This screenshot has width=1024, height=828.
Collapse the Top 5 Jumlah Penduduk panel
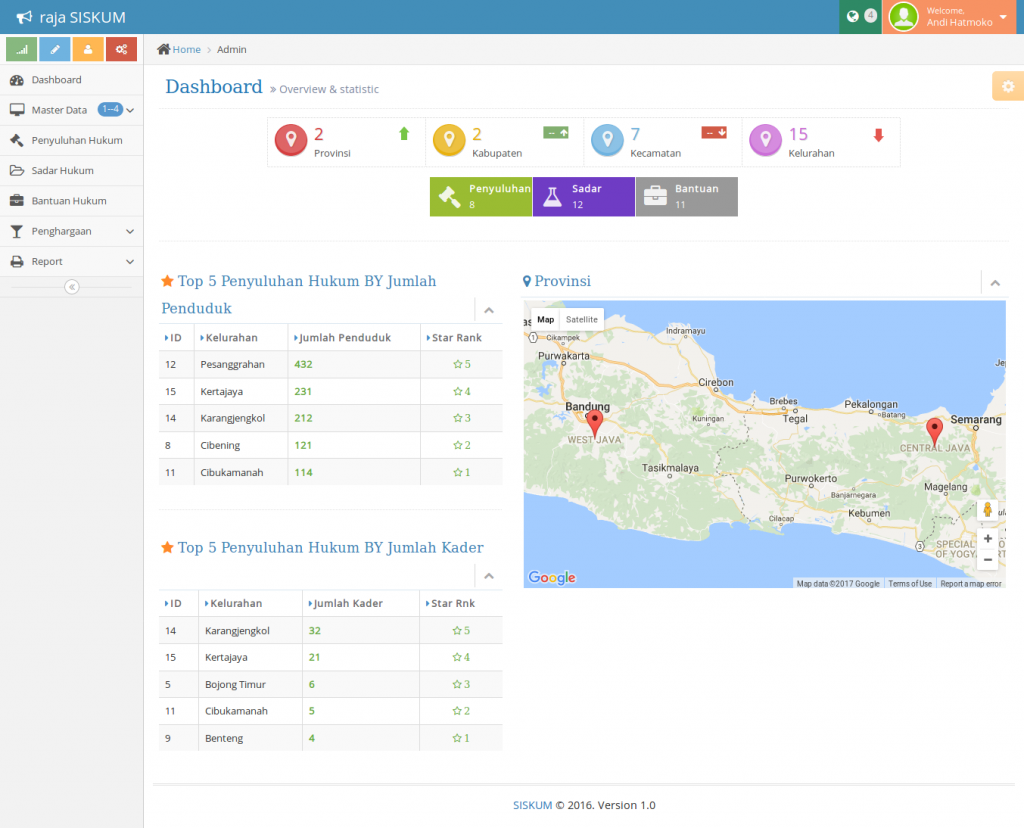[x=489, y=310]
